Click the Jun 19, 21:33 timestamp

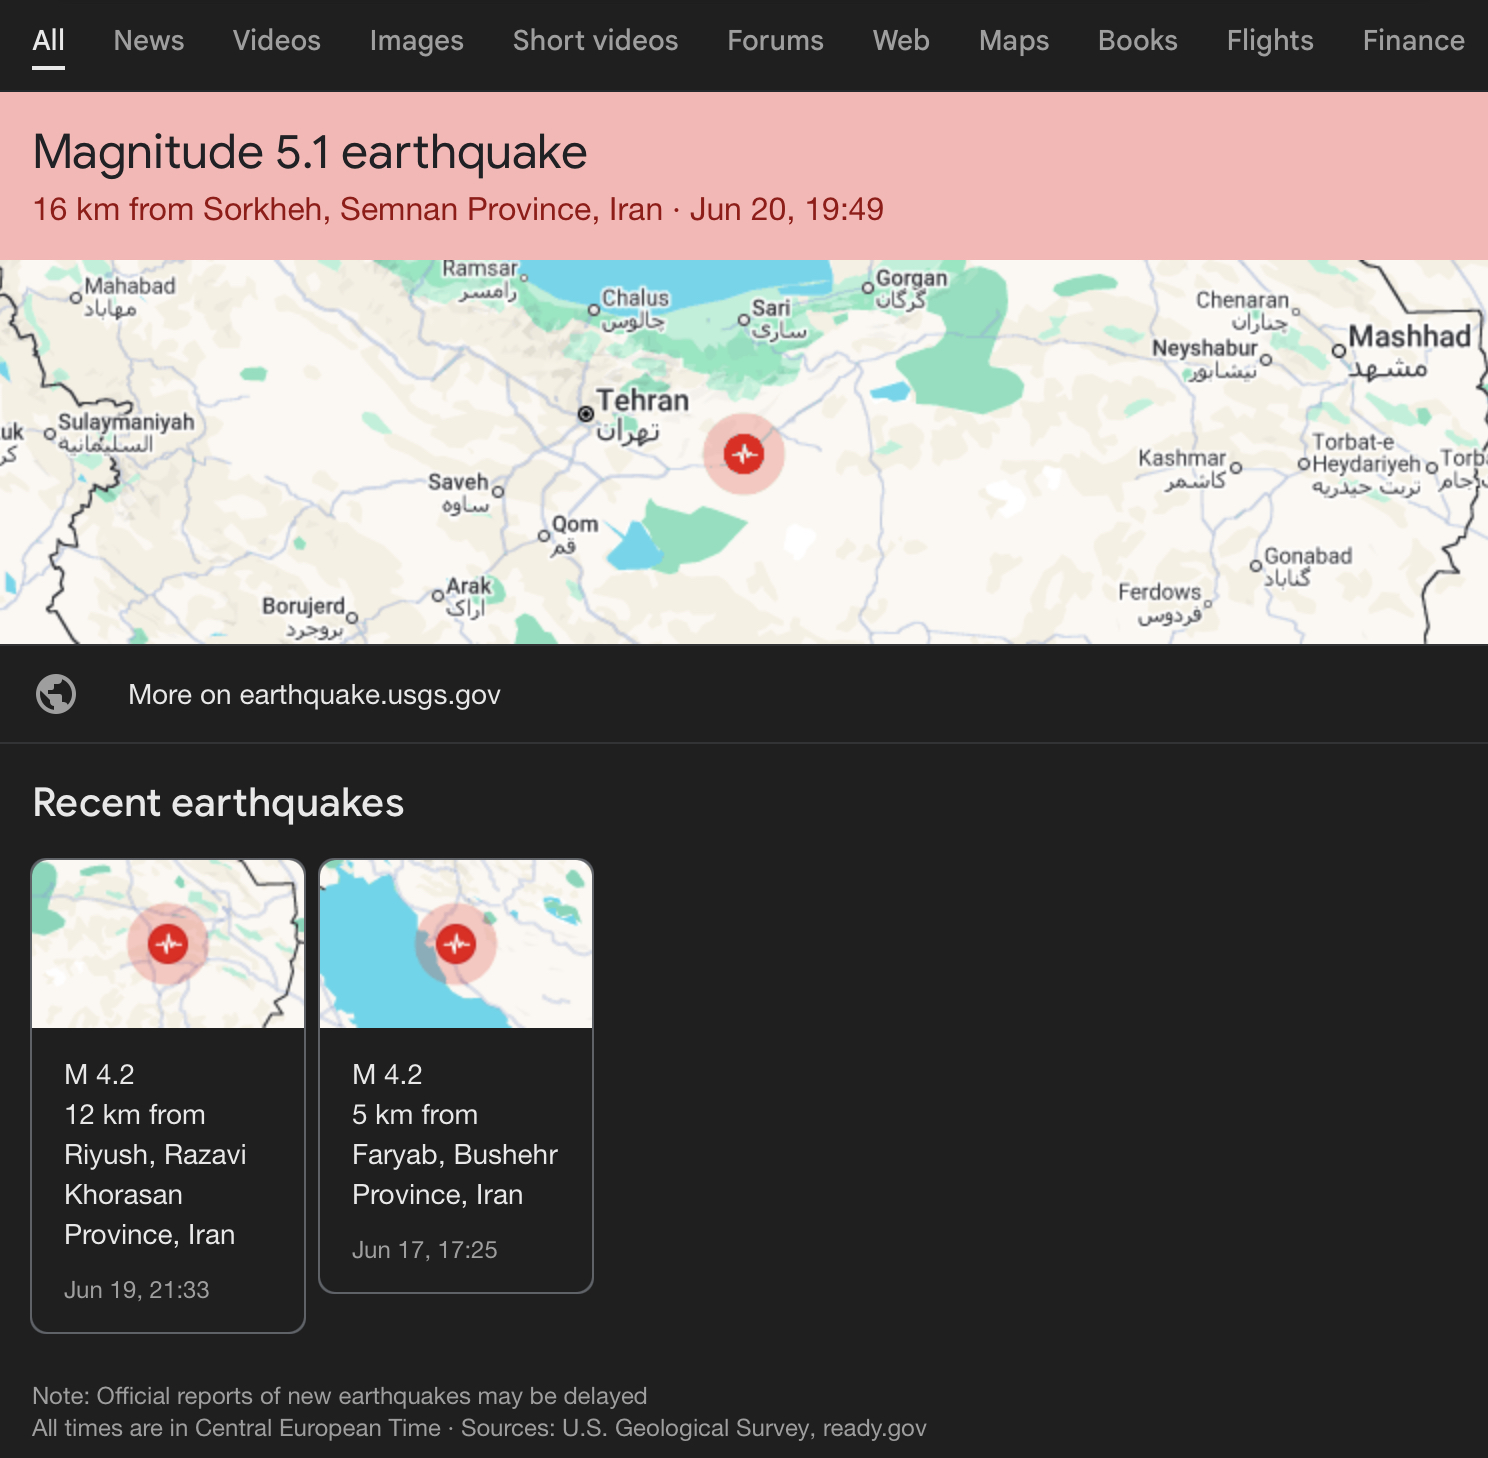point(137,1290)
